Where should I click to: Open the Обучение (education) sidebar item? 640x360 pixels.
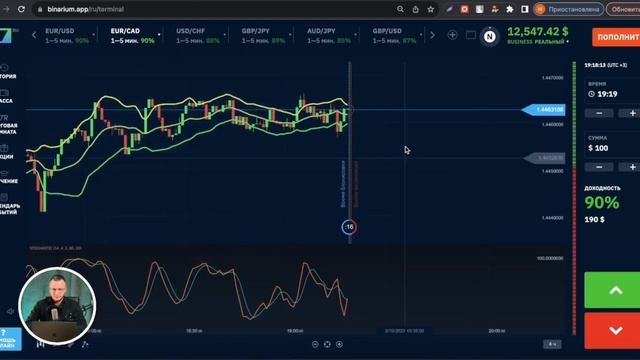click(7, 177)
